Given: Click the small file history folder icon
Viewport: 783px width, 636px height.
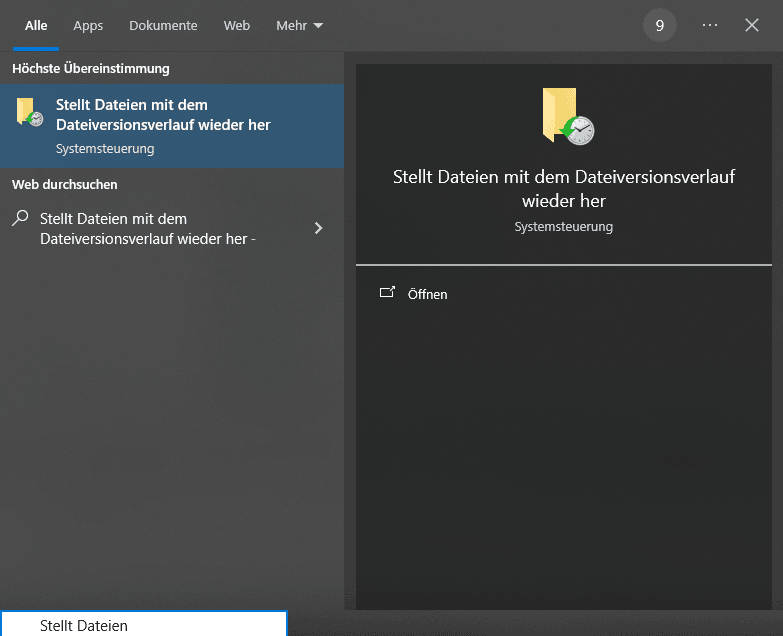Looking at the screenshot, I should [29, 112].
